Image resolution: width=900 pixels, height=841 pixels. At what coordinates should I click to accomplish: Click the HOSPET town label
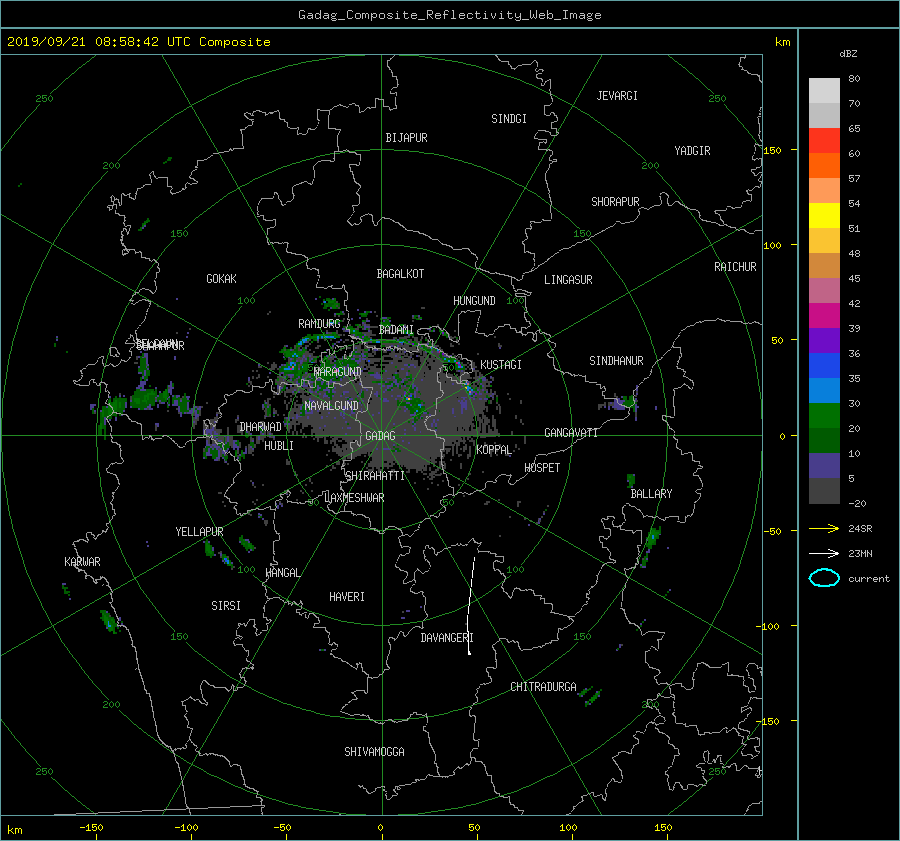pyautogui.click(x=542, y=468)
